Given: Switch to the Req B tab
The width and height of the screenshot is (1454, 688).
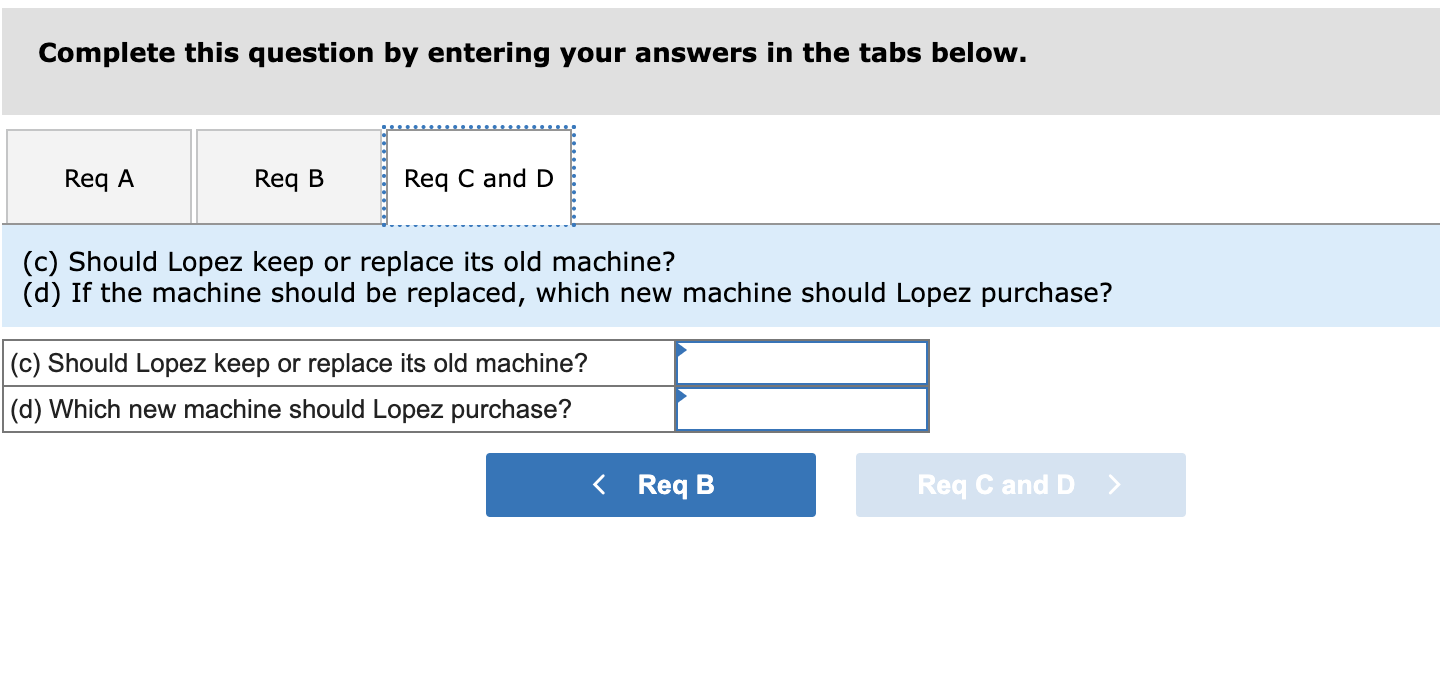Looking at the screenshot, I should pos(288,177).
